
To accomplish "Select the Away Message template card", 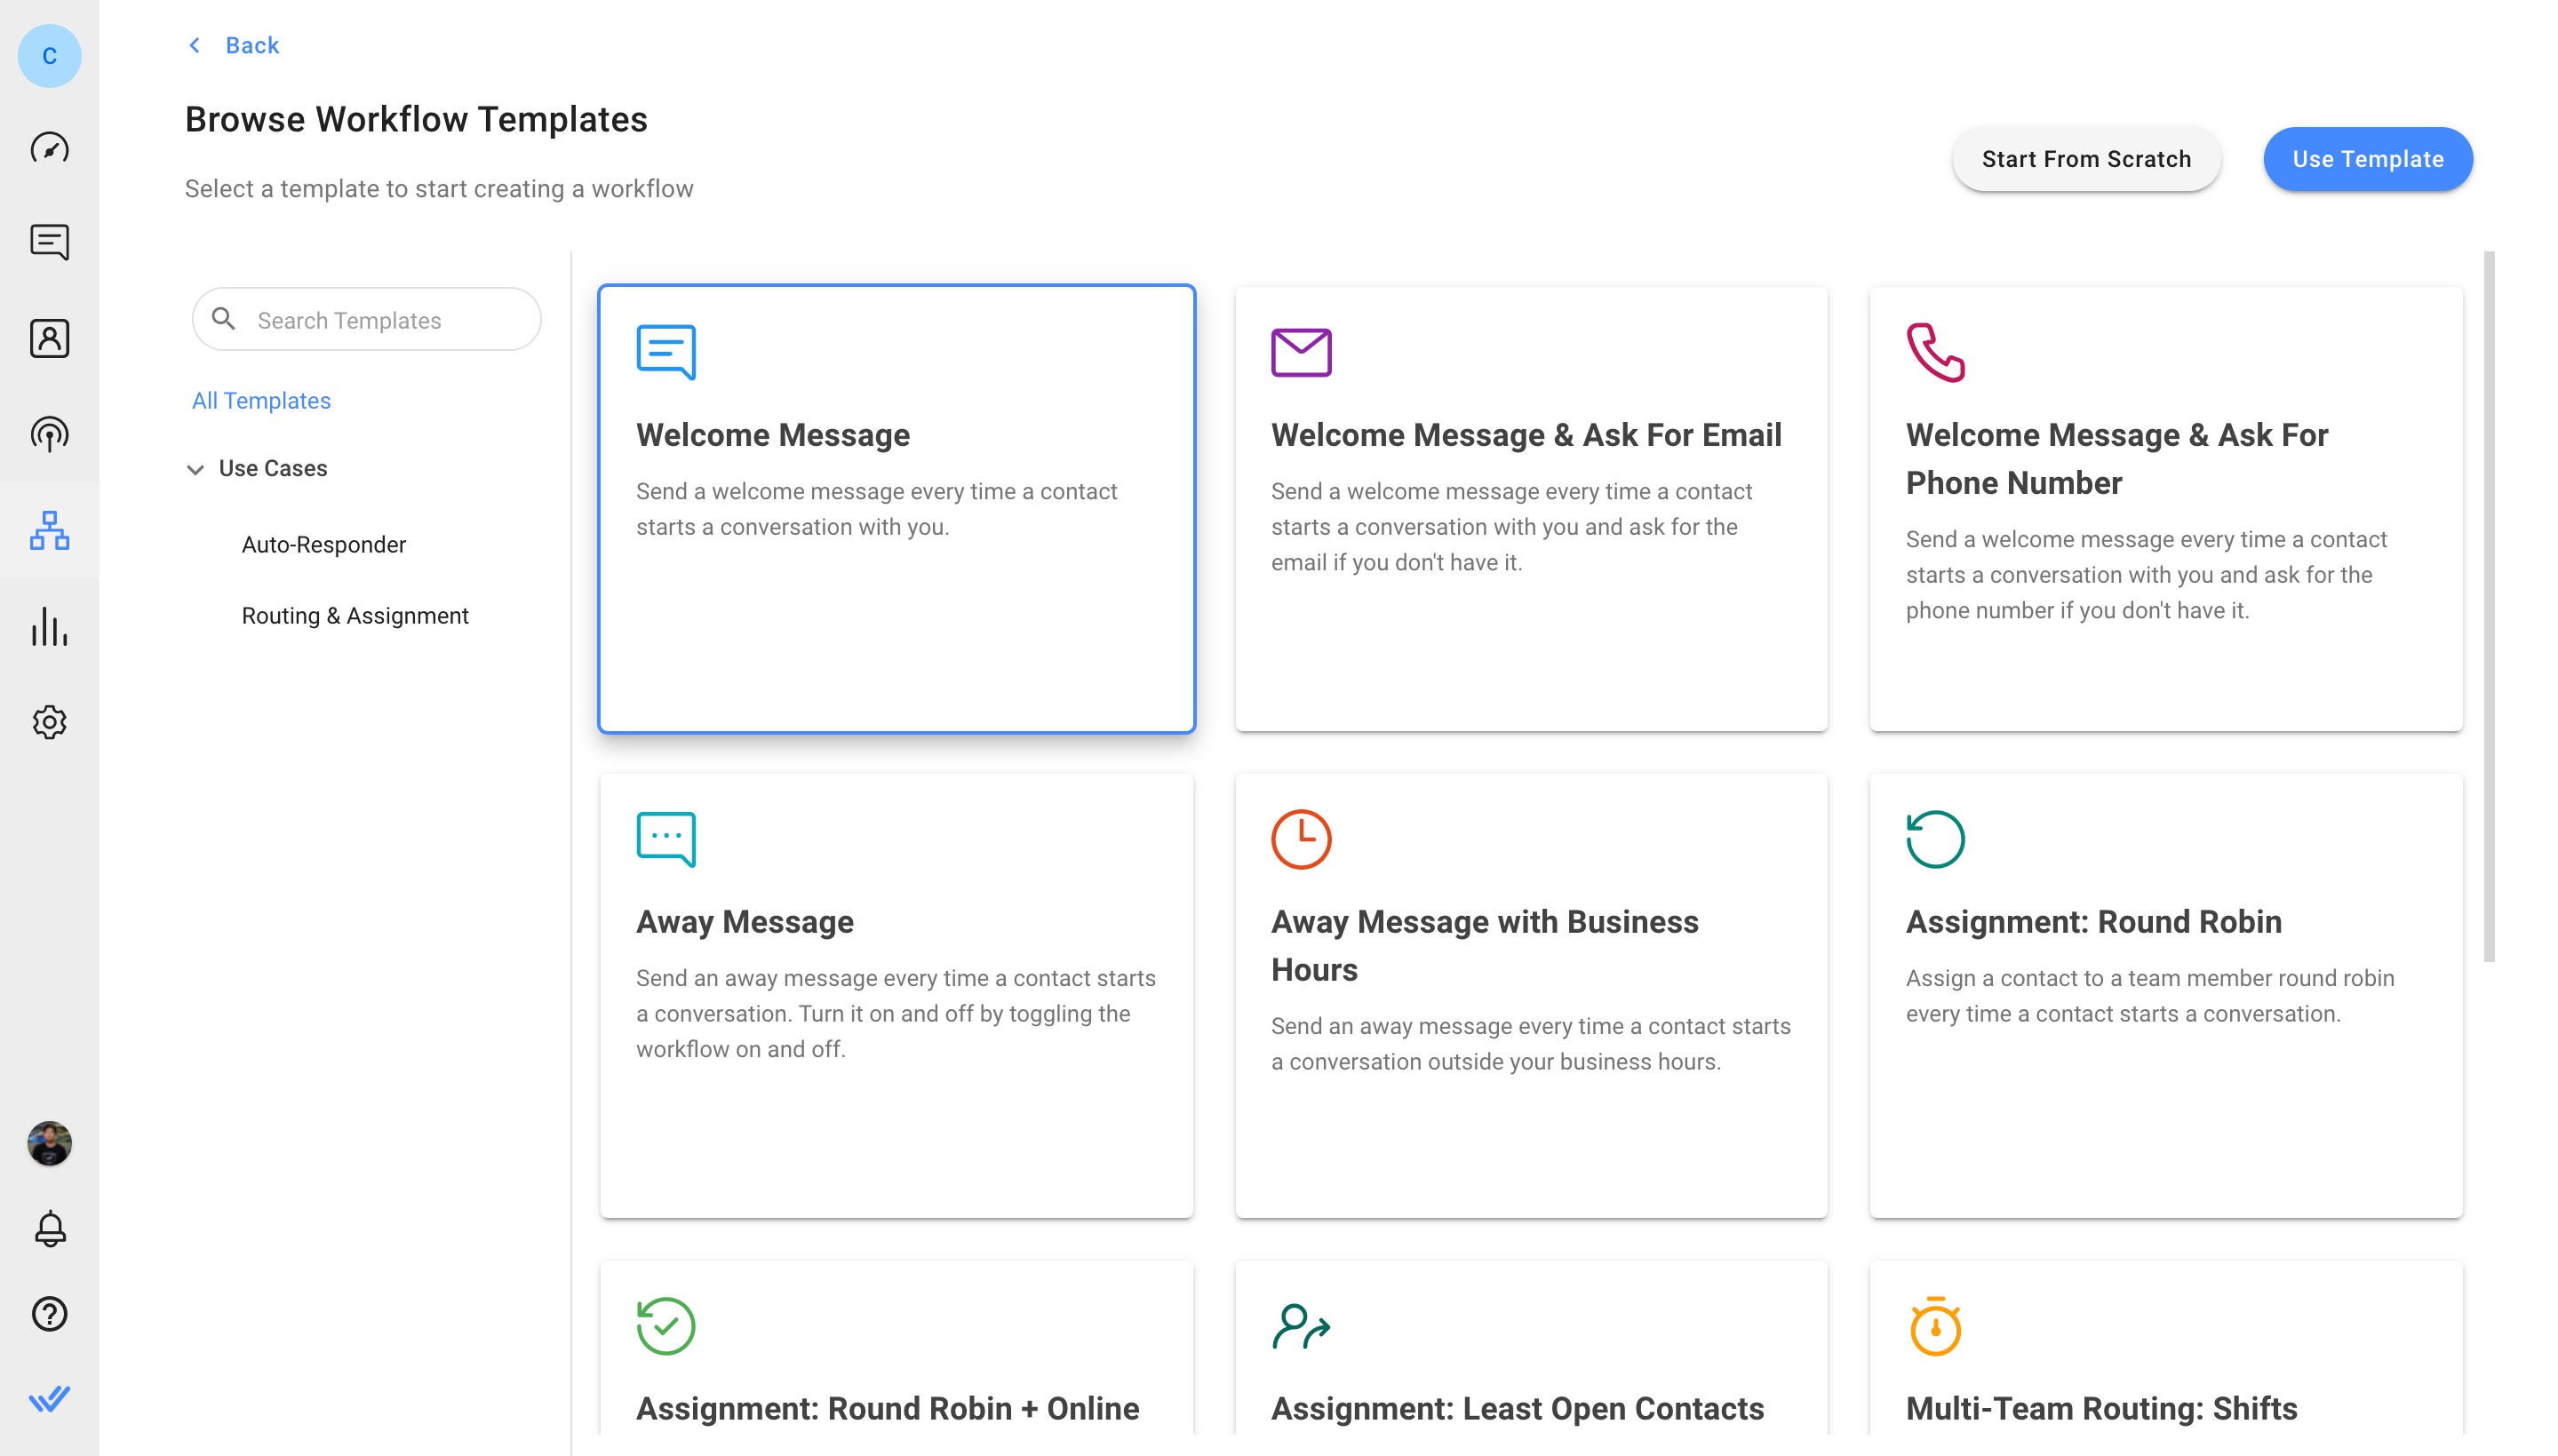I will coord(894,994).
